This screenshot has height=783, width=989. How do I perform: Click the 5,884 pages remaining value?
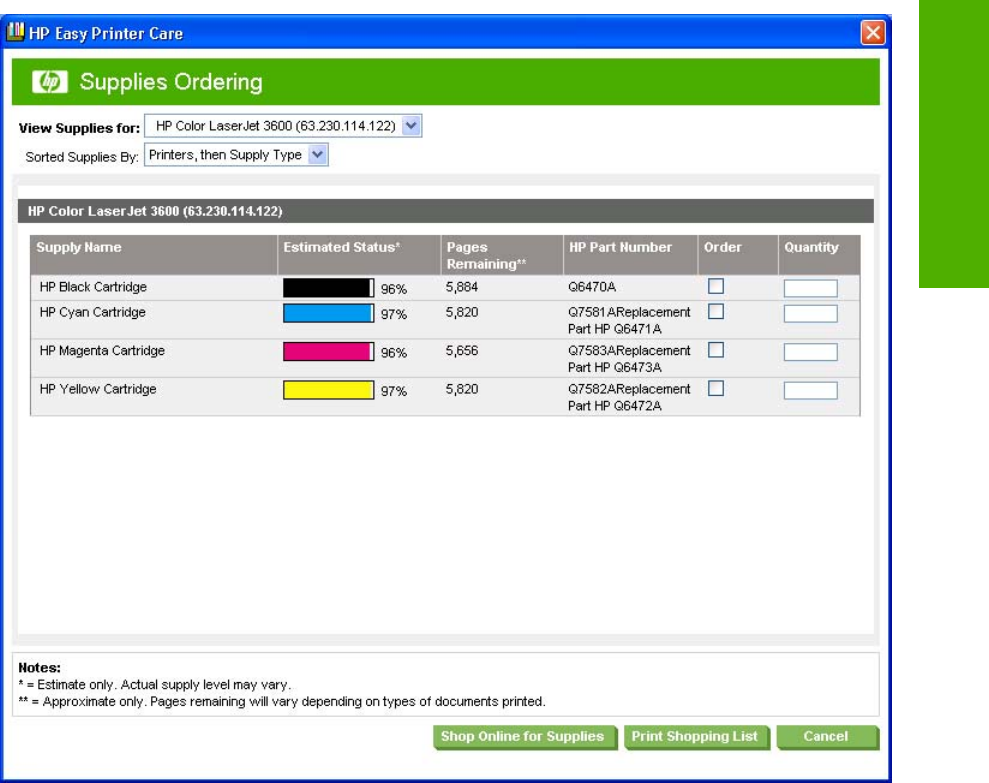coord(462,287)
